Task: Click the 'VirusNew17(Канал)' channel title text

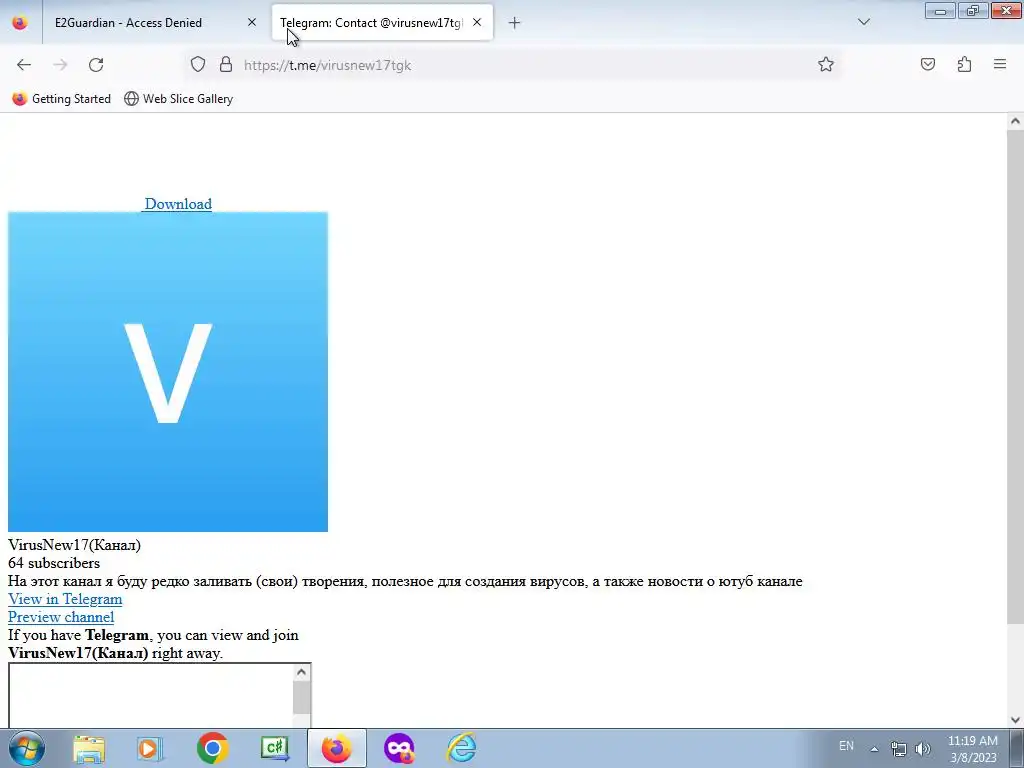Action: 74,545
